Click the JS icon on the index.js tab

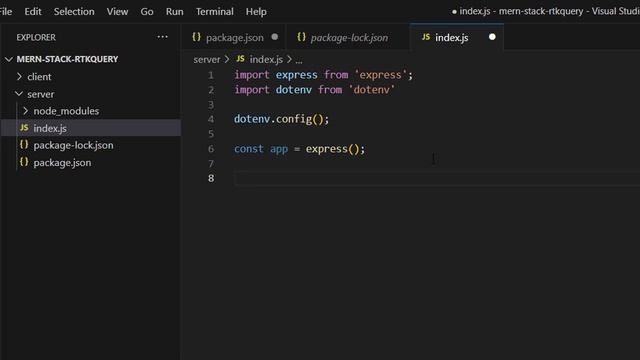[426, 37]
